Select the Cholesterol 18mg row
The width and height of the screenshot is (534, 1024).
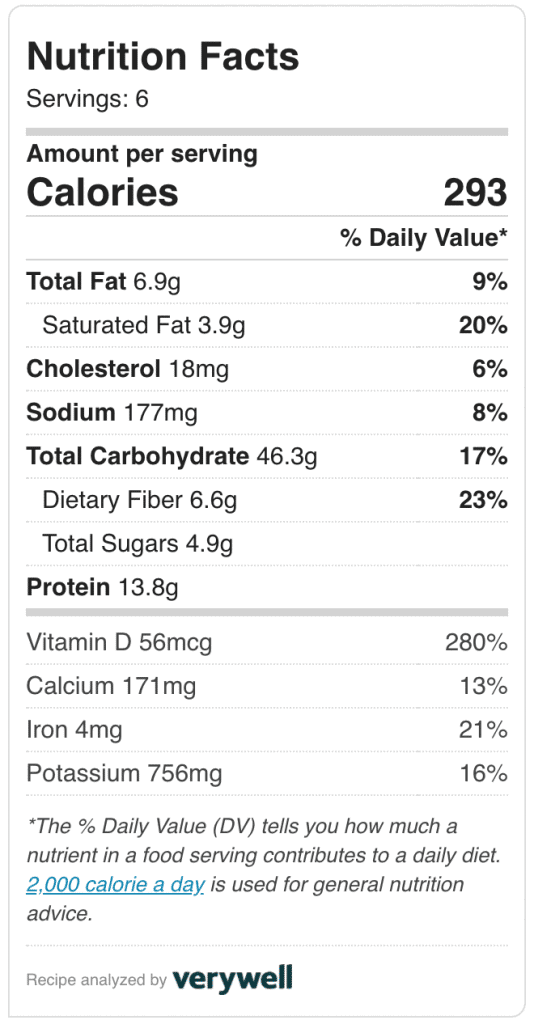click(x=267, y=369)
